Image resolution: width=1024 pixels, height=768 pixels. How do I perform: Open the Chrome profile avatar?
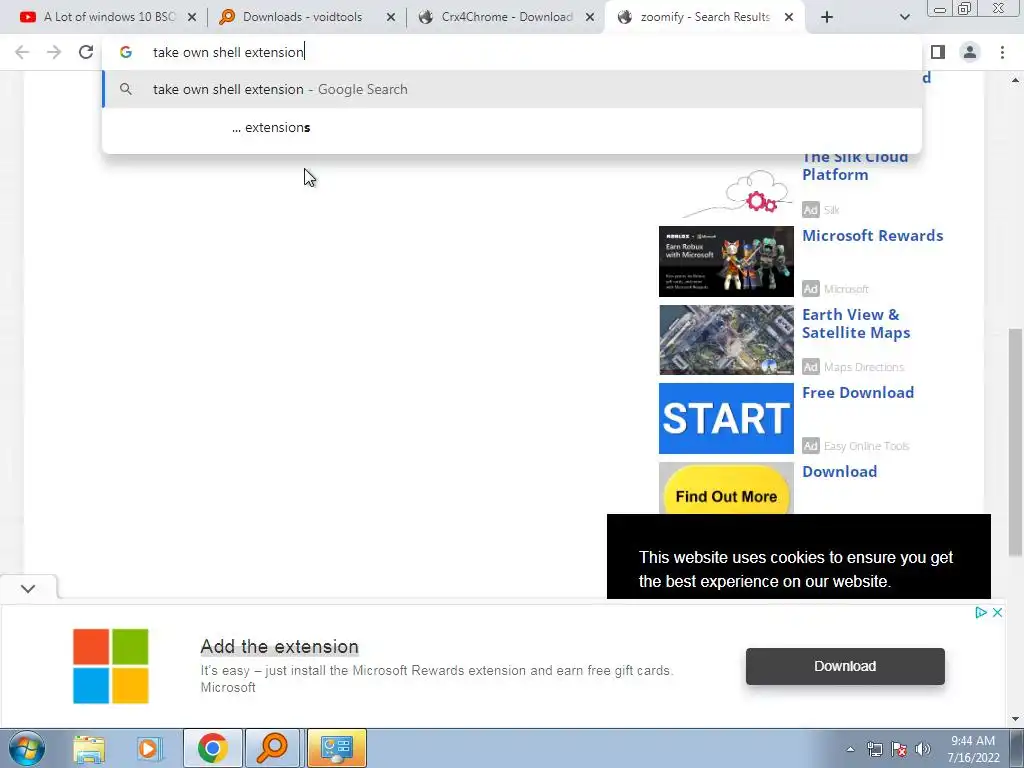[x=970, y=52]
